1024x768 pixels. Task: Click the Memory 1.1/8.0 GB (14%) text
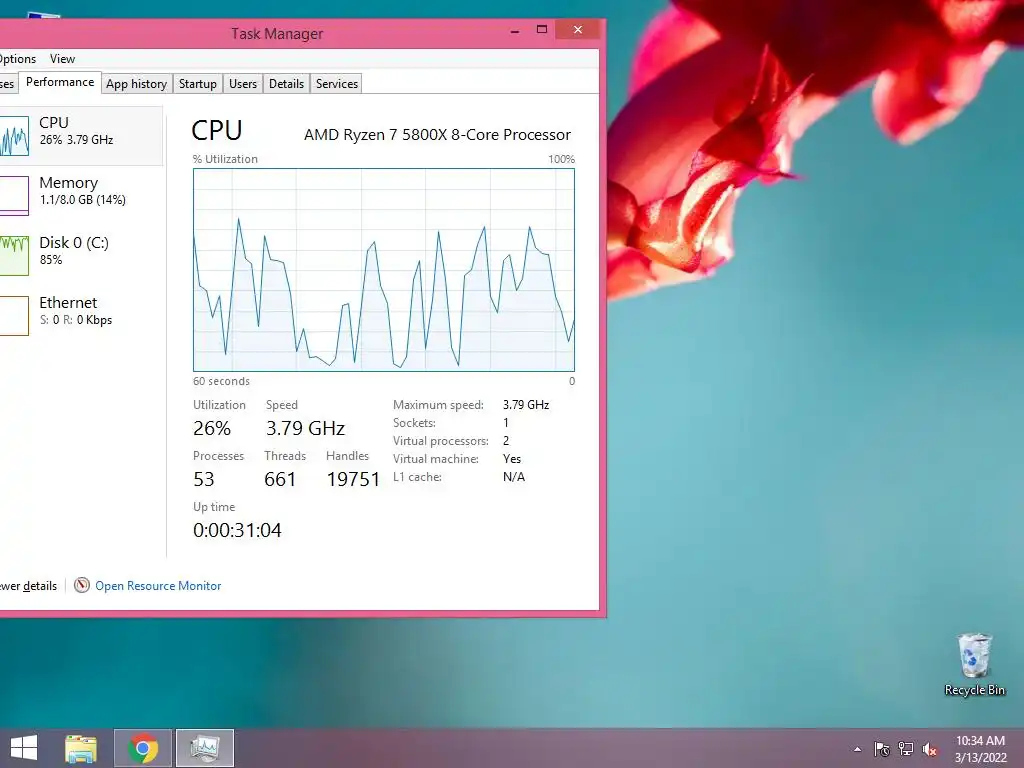(83, 200)
